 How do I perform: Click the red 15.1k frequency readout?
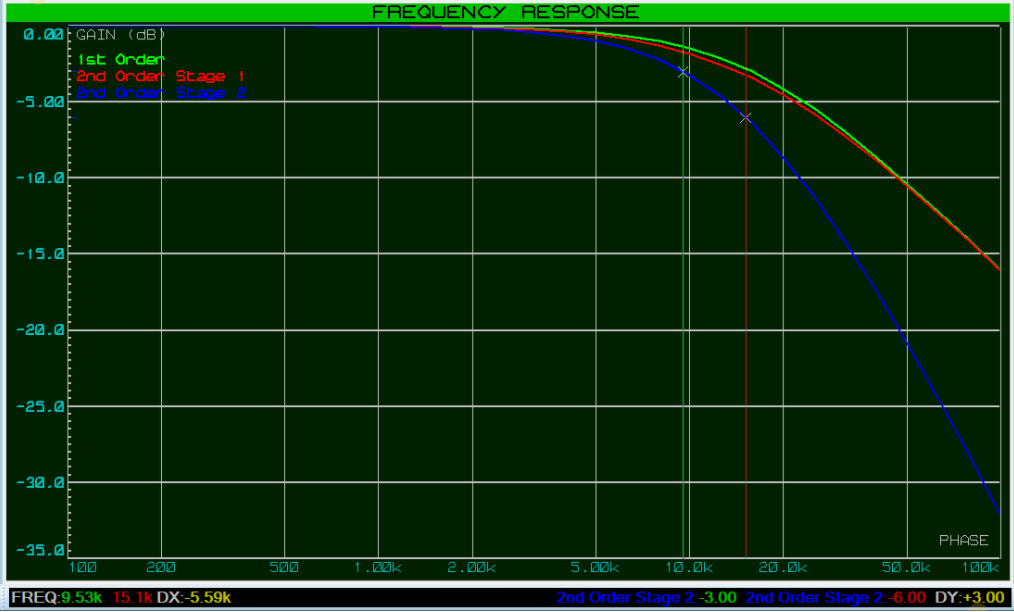[x=133, y=598]
